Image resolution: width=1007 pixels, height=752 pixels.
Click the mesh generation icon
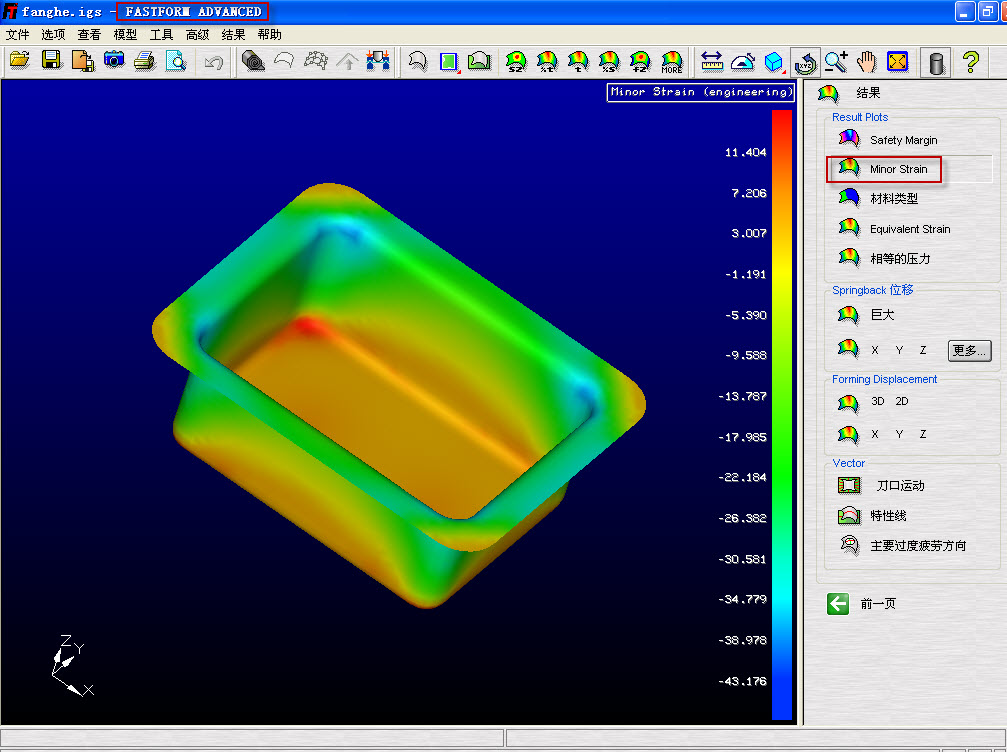[x=315, y=61]
